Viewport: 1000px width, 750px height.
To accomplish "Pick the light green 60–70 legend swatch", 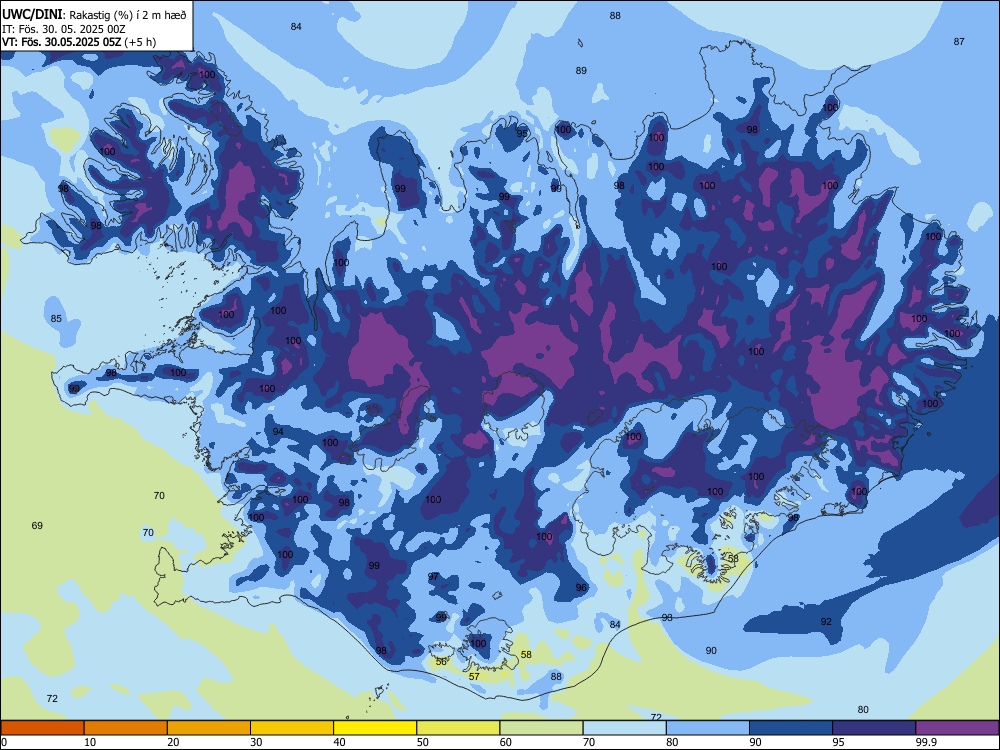I will point(541,728).
